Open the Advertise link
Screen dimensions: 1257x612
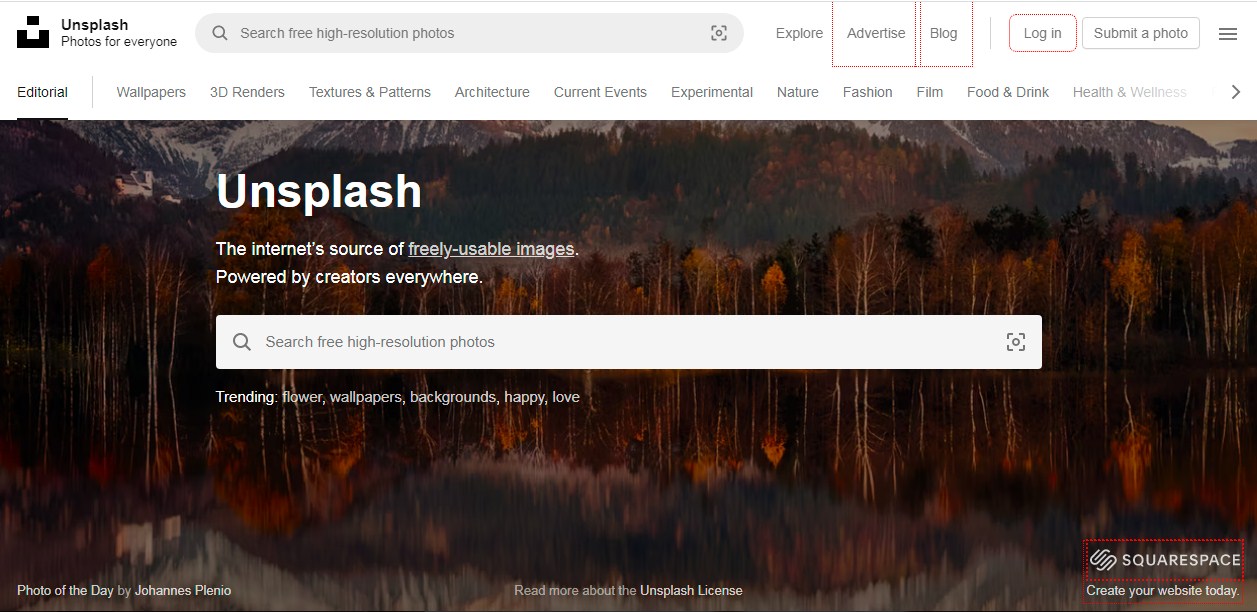[x=876, y=33]
